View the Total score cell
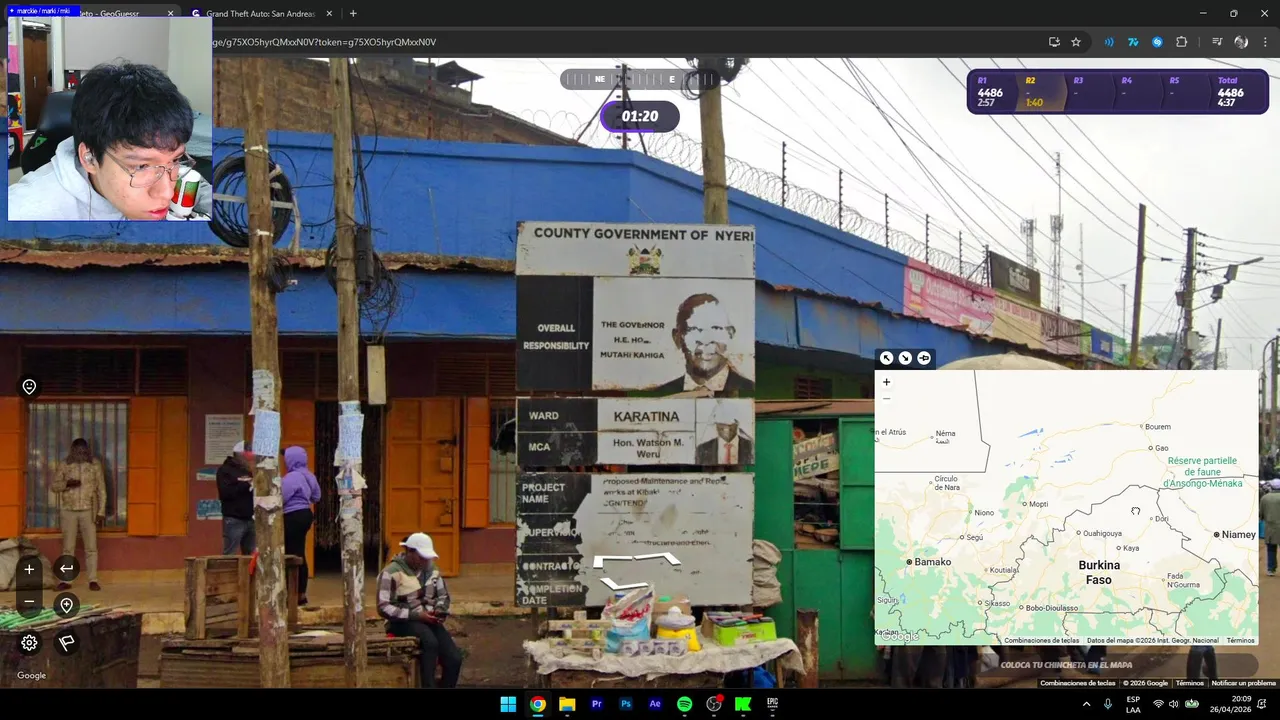1280x720 pixels. click(1236, 92)
